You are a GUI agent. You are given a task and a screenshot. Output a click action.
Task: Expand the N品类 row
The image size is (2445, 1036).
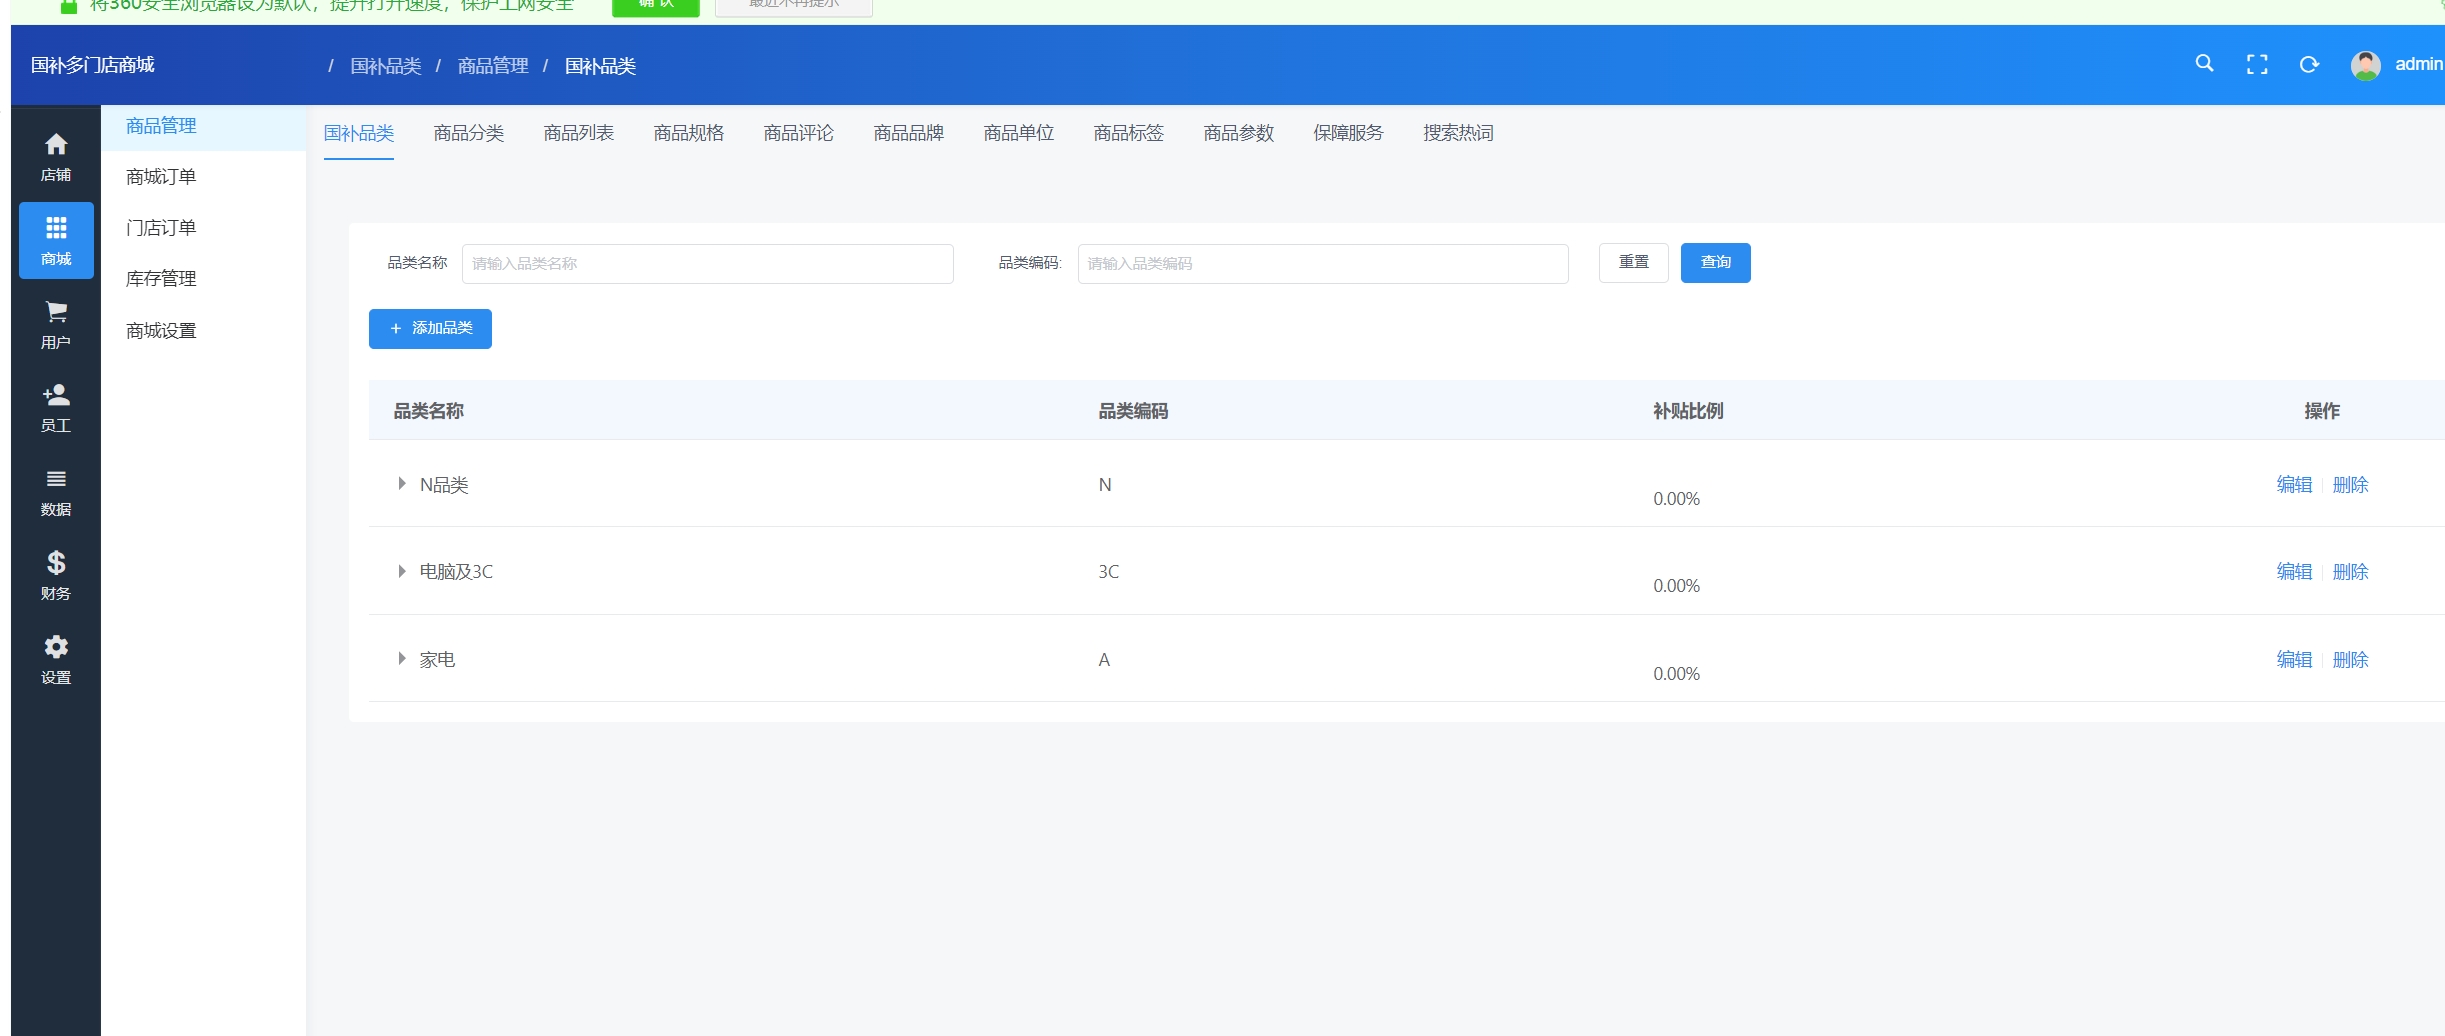pos(402,484)
